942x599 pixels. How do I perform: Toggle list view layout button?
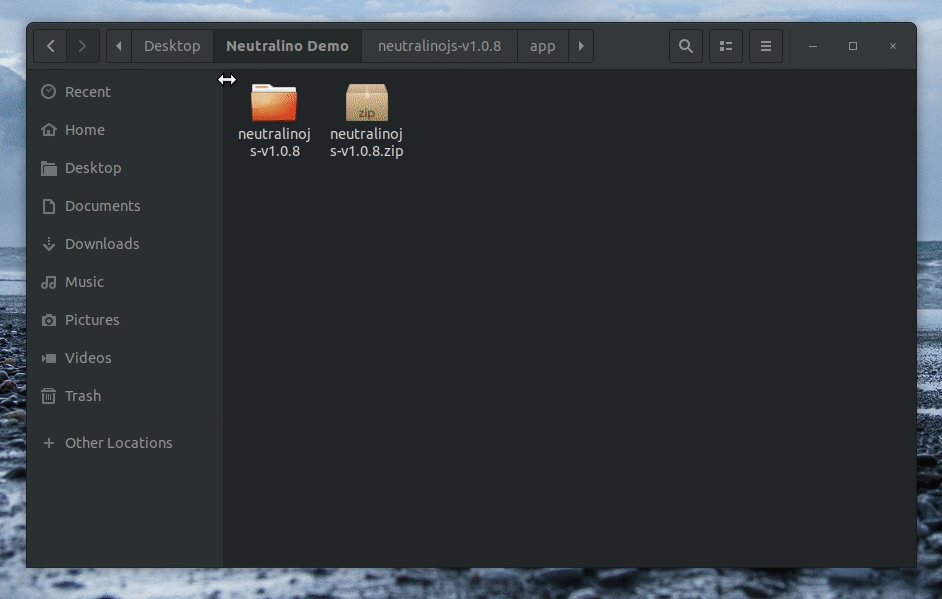point(726,46)
